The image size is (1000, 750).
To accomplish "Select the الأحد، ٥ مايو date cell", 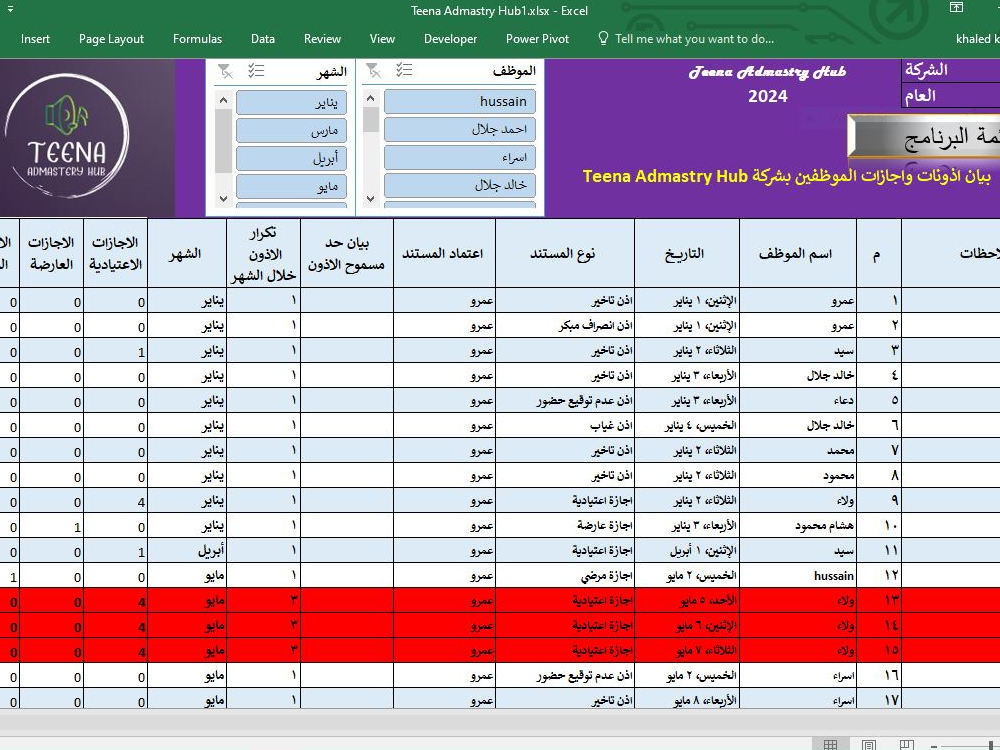I will 687,601.
